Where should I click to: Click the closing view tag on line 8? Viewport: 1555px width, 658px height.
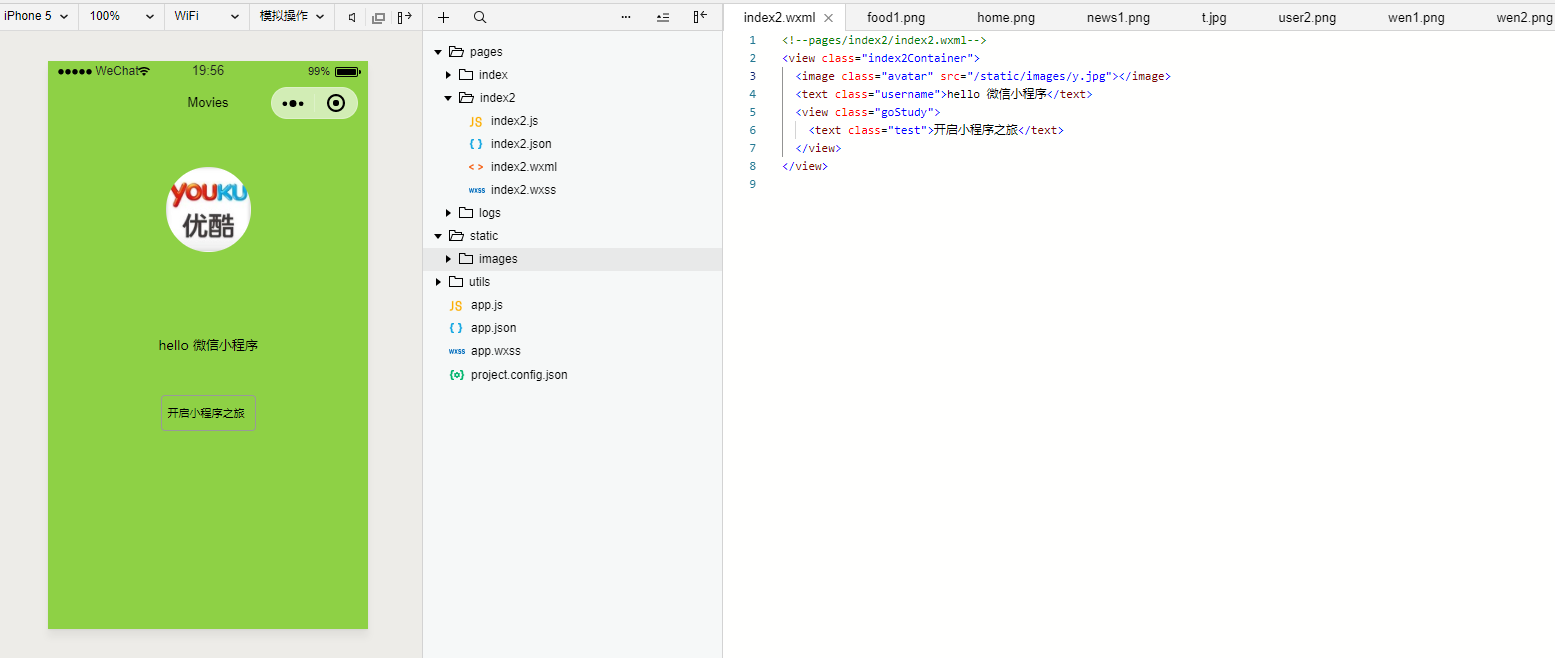(804, 166)
